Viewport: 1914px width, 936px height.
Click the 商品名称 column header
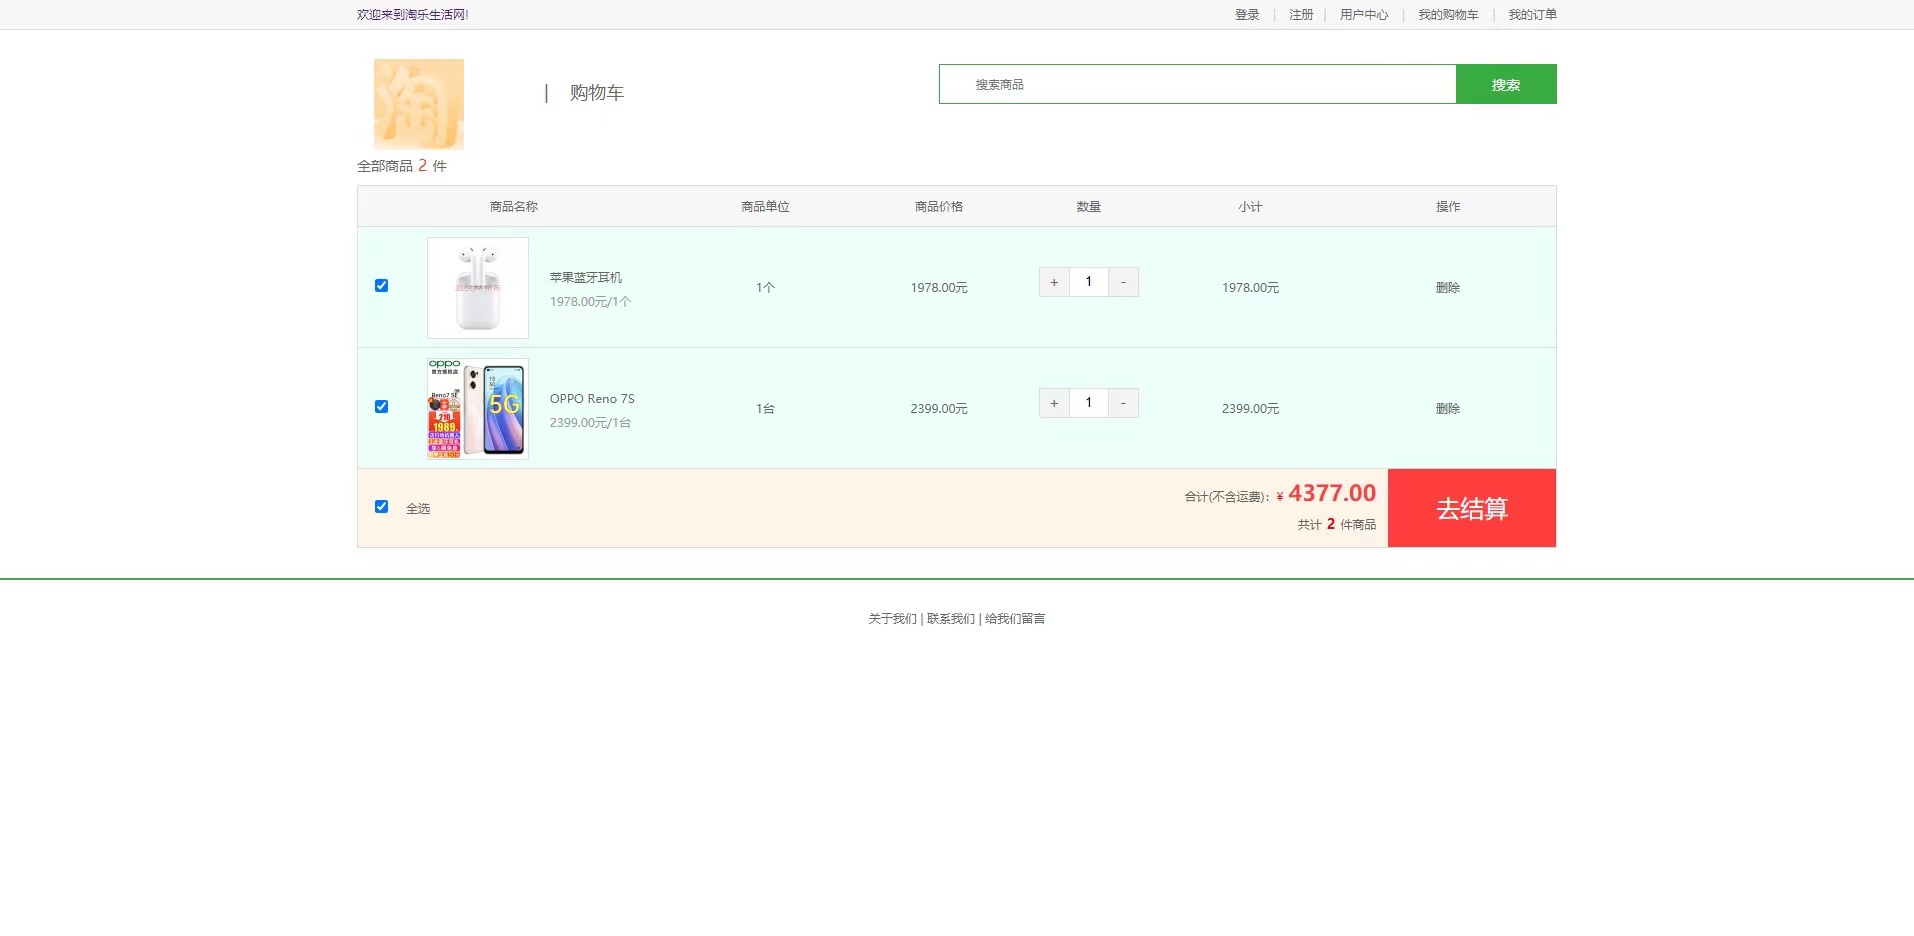click(514, 207)
